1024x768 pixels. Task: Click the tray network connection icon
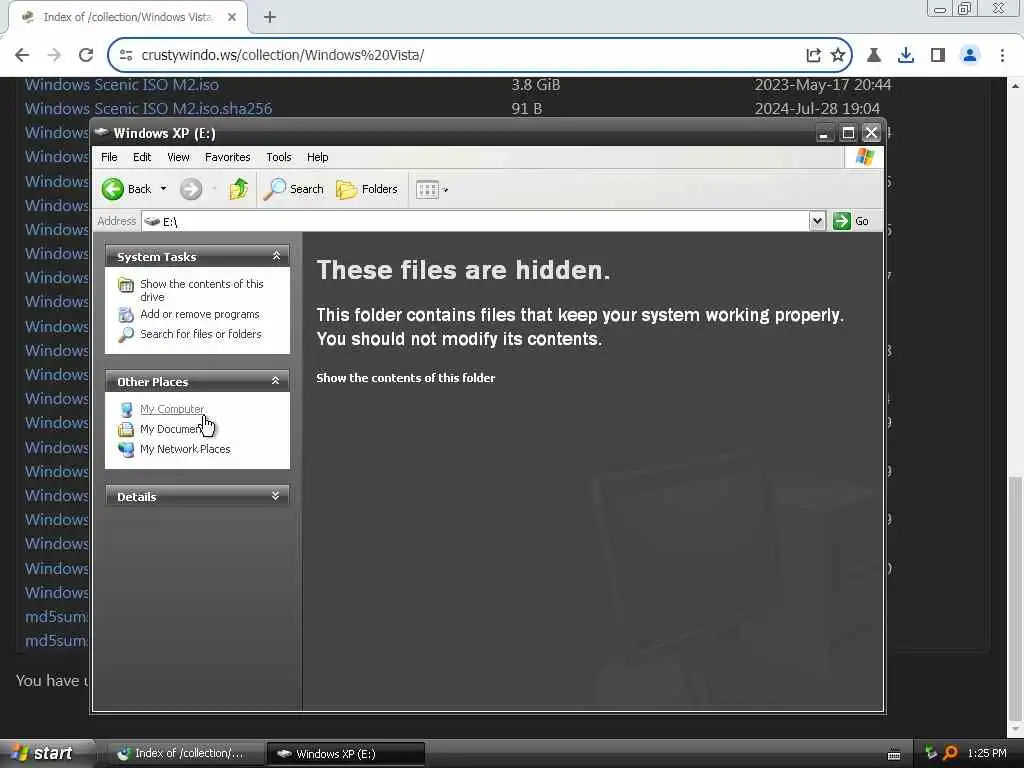931,754
